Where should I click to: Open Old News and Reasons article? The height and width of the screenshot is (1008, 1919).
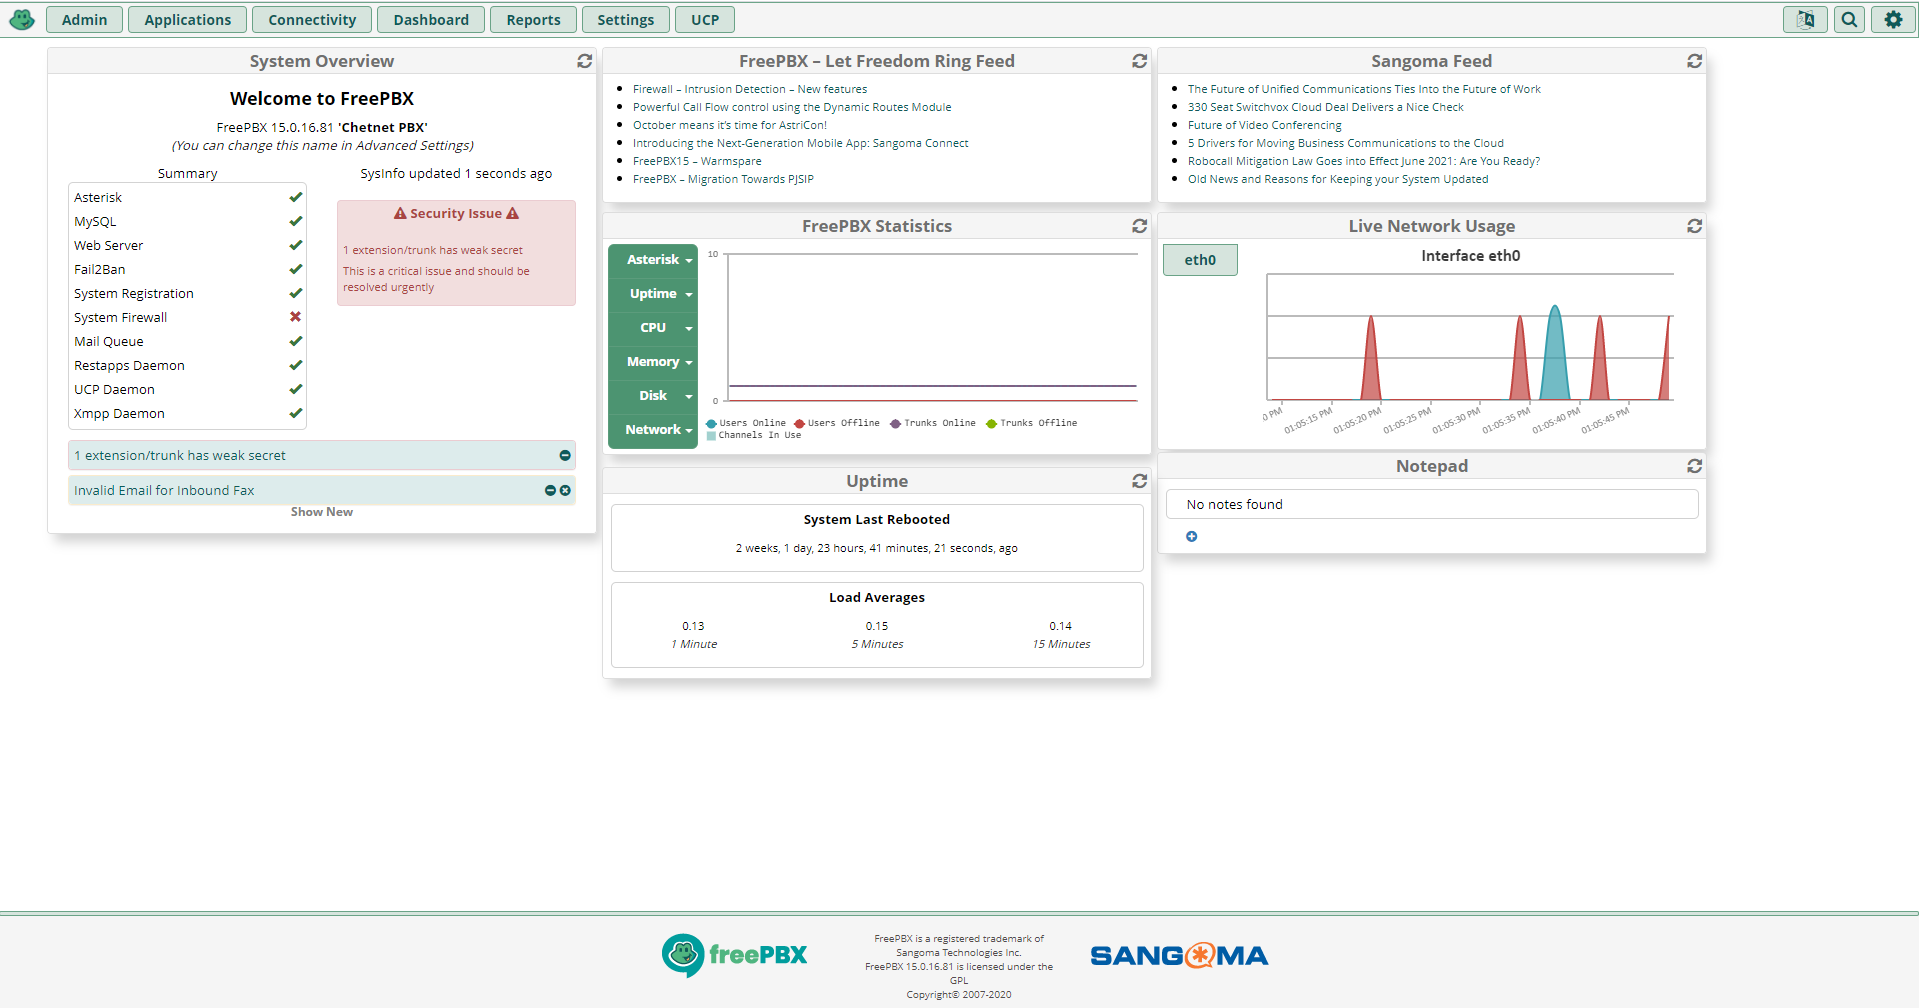pos(1338,179)
